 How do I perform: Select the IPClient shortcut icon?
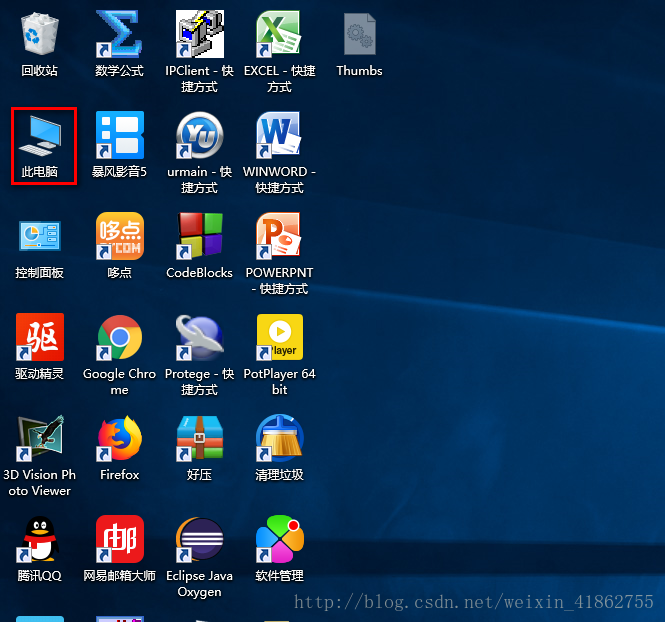(200, 34)
